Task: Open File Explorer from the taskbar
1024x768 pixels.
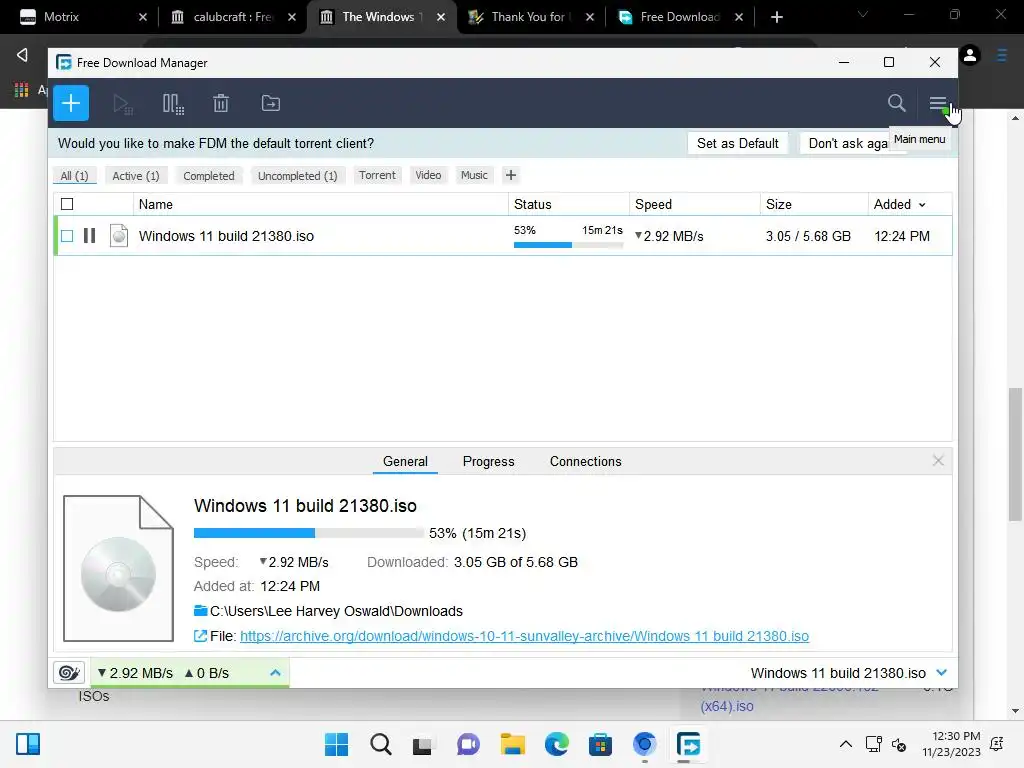Action: coord(513,744)
